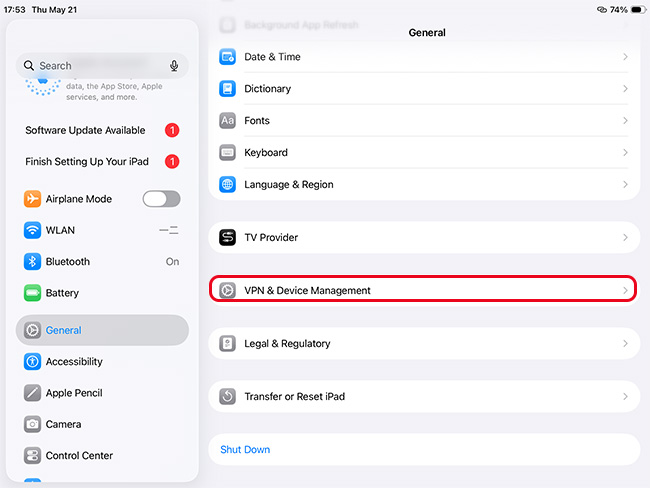Tap the Shut Down link

[245, 449]
